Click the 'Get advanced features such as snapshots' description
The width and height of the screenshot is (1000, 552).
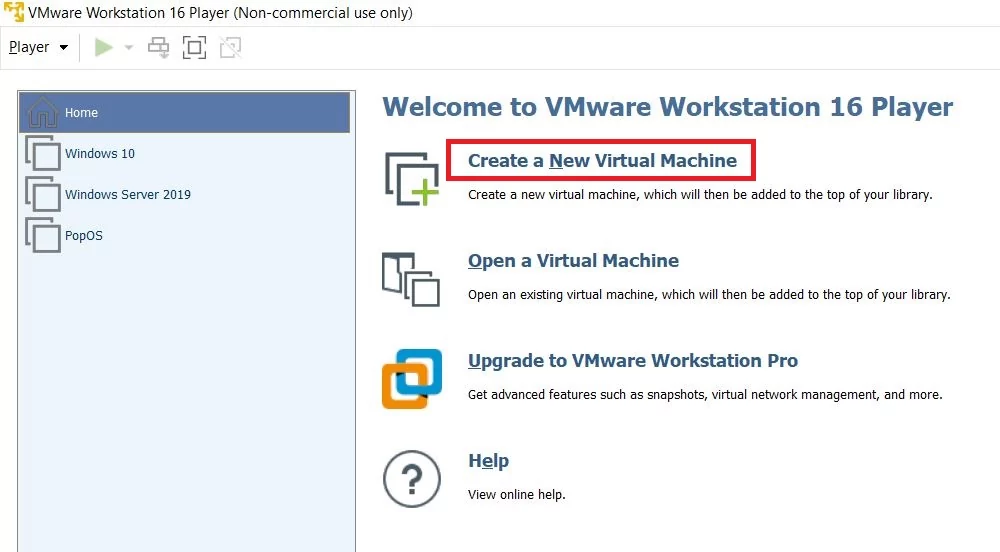coord(705,395)
